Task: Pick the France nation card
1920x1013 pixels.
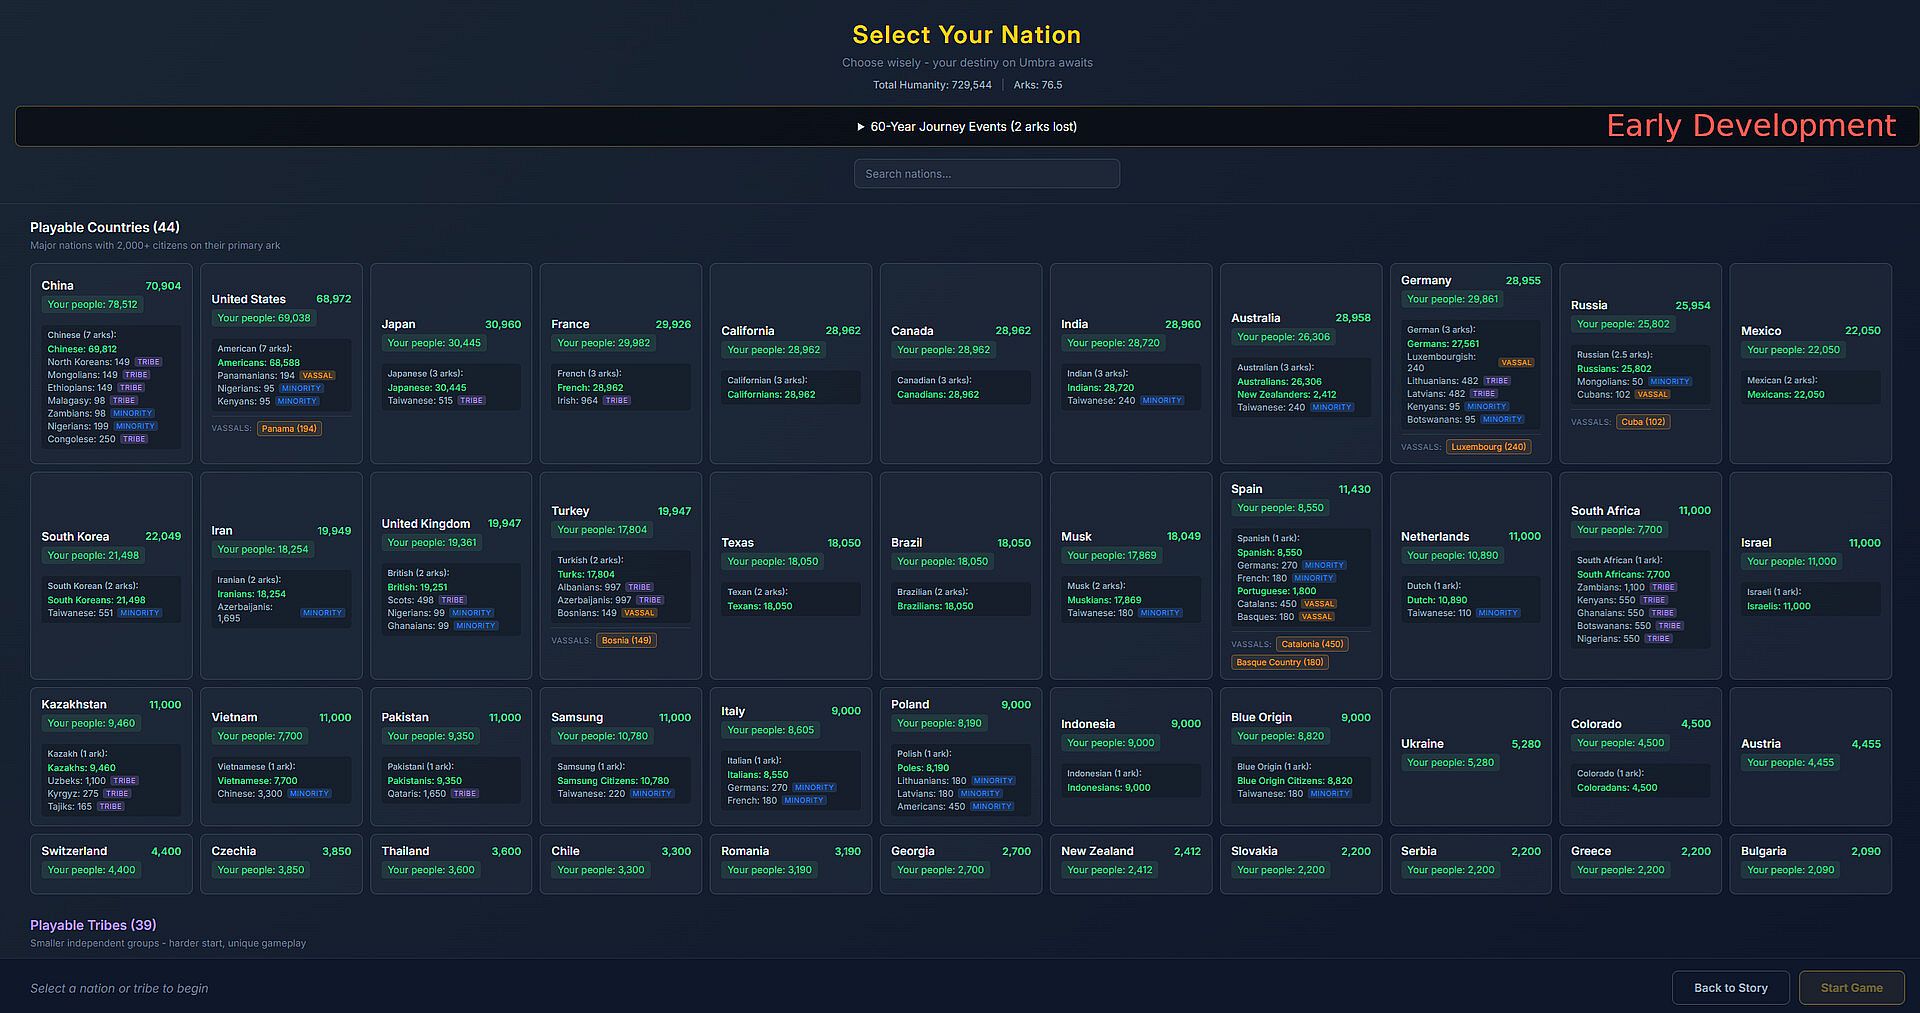Action: (x=621, y=363)
